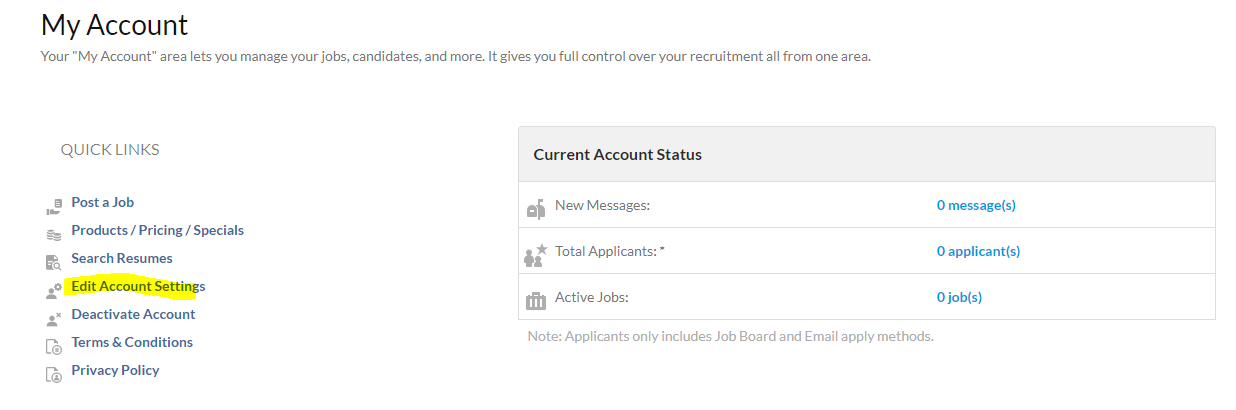Click the mailbox icon next to New Messages
The width and height of the screenshot is (1236, 410).
pos(536,208)
